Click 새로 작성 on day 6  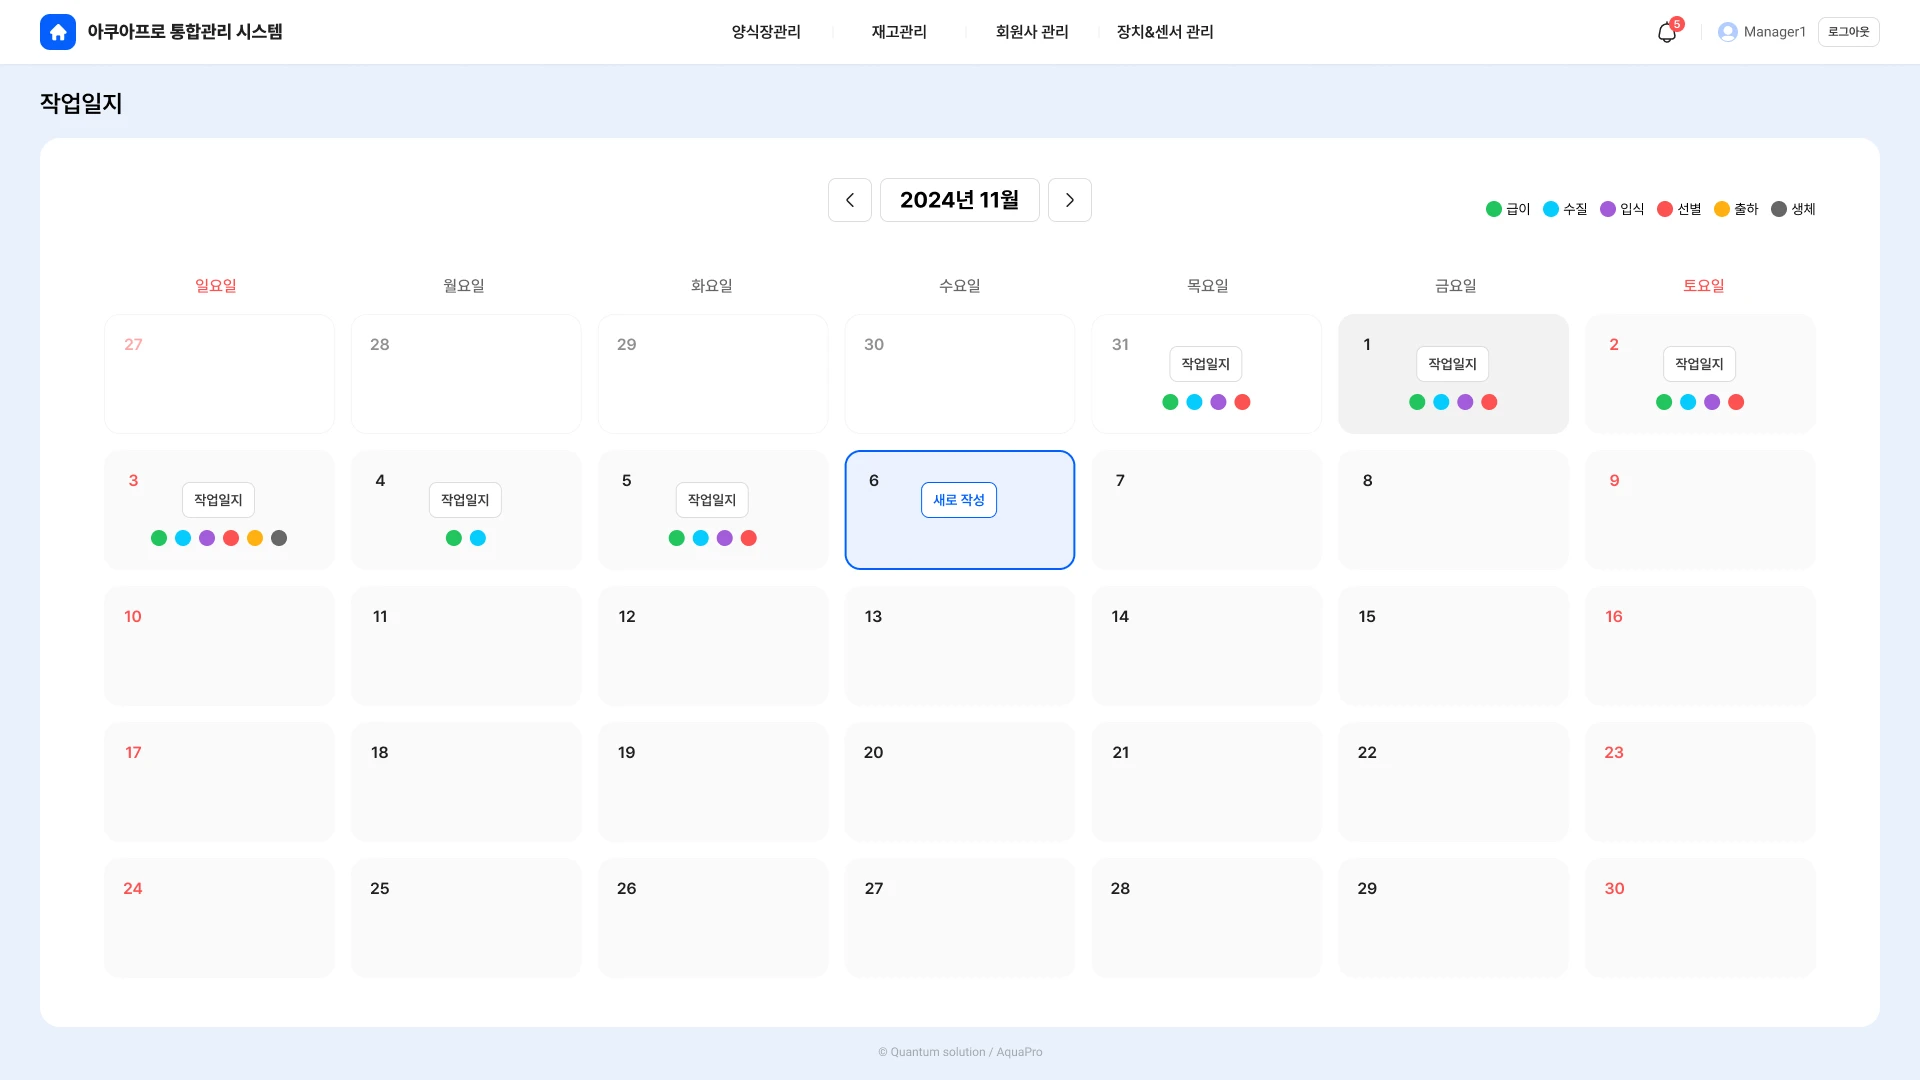(x=959, y=500)
